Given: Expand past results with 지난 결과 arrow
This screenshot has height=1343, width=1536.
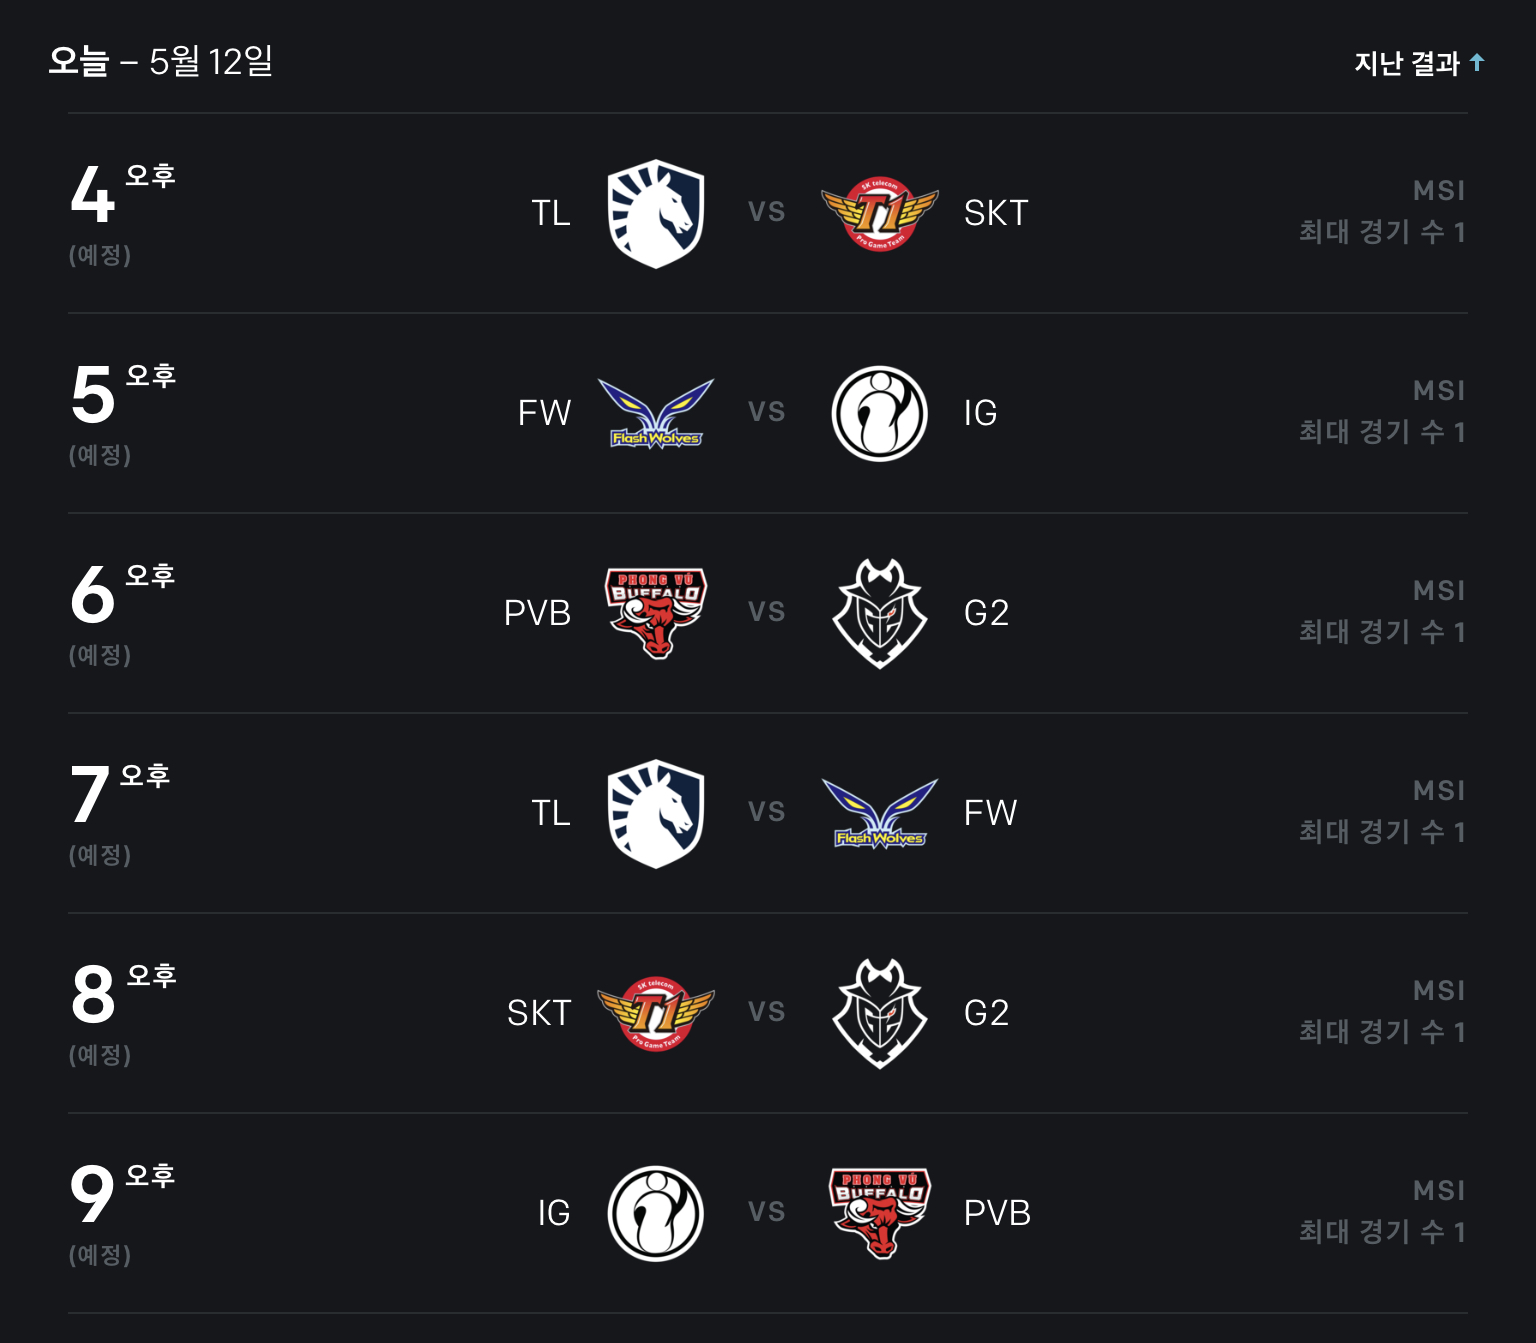Looking at the screenshot, I should 1477,63.
